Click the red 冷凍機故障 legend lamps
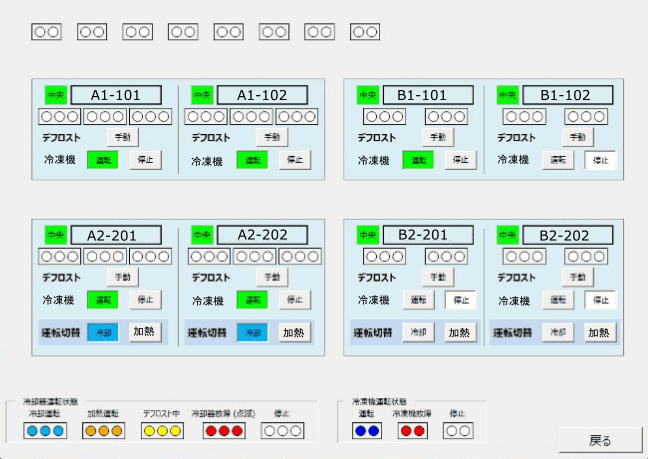This screenshot has height=459, width=648. (411, 431)
